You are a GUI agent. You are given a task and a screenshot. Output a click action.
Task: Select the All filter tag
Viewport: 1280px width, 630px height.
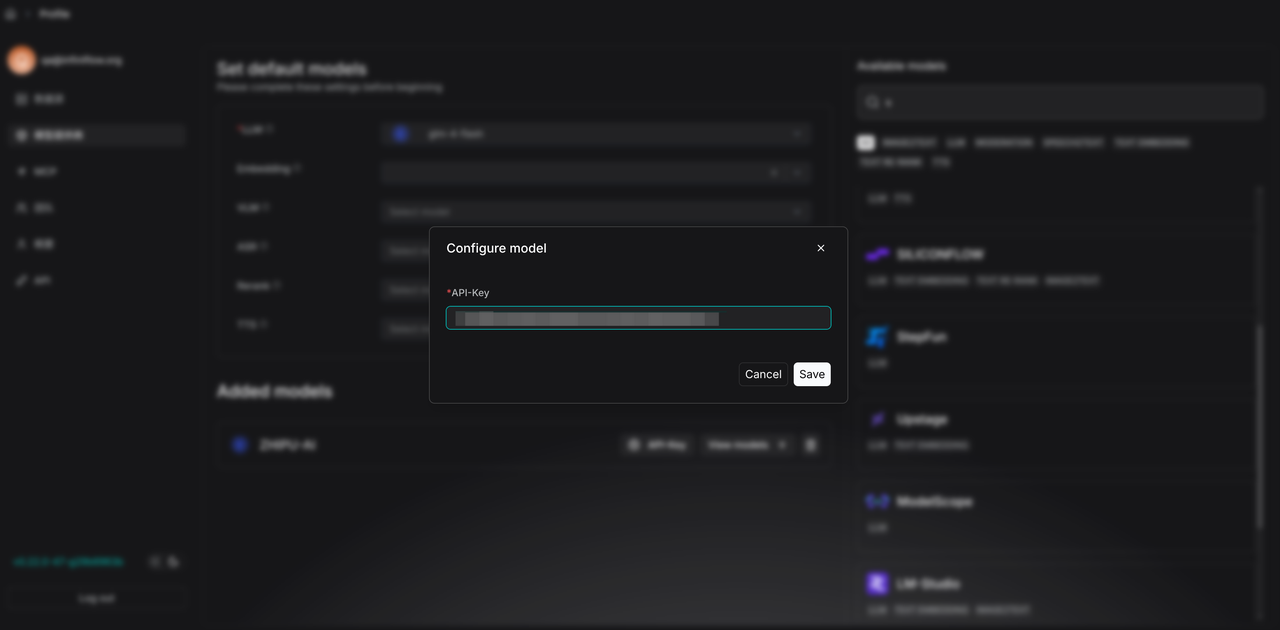click(865, 143)
